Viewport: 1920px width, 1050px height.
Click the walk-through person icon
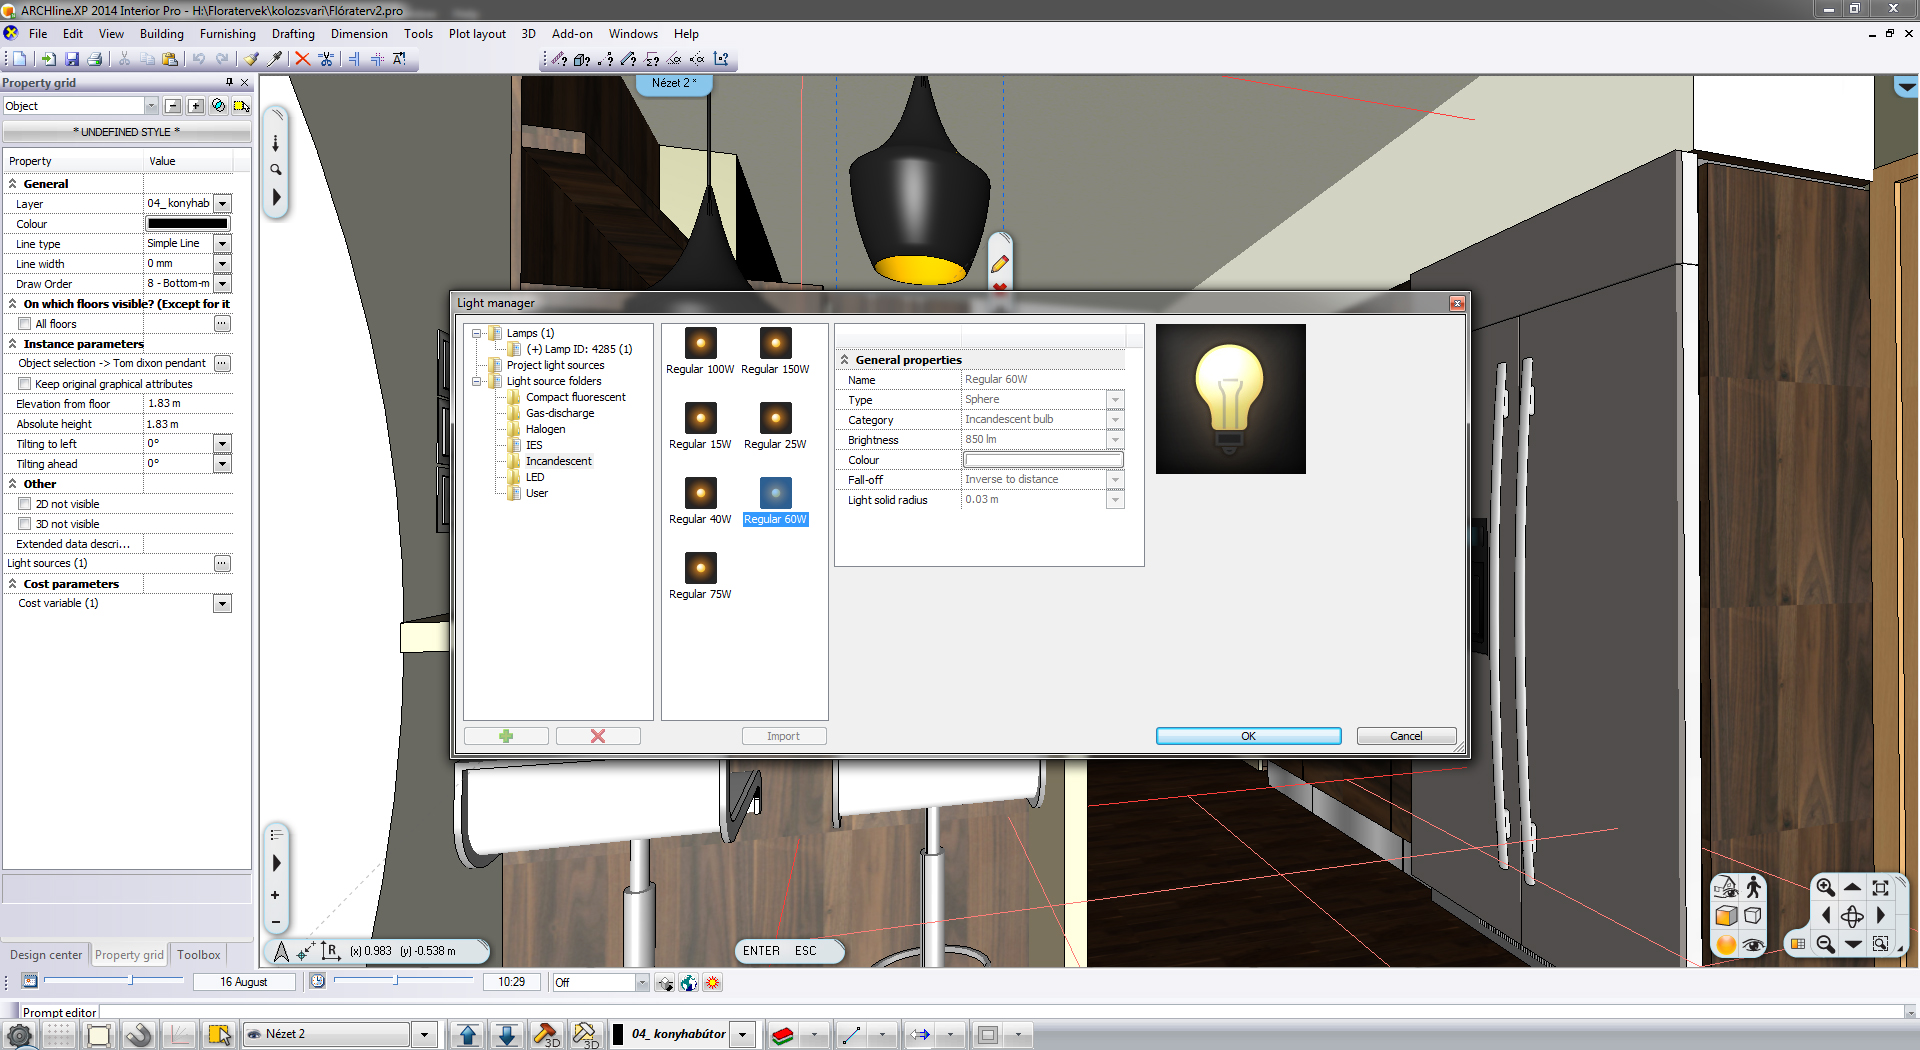click(x=1753, y=887)
